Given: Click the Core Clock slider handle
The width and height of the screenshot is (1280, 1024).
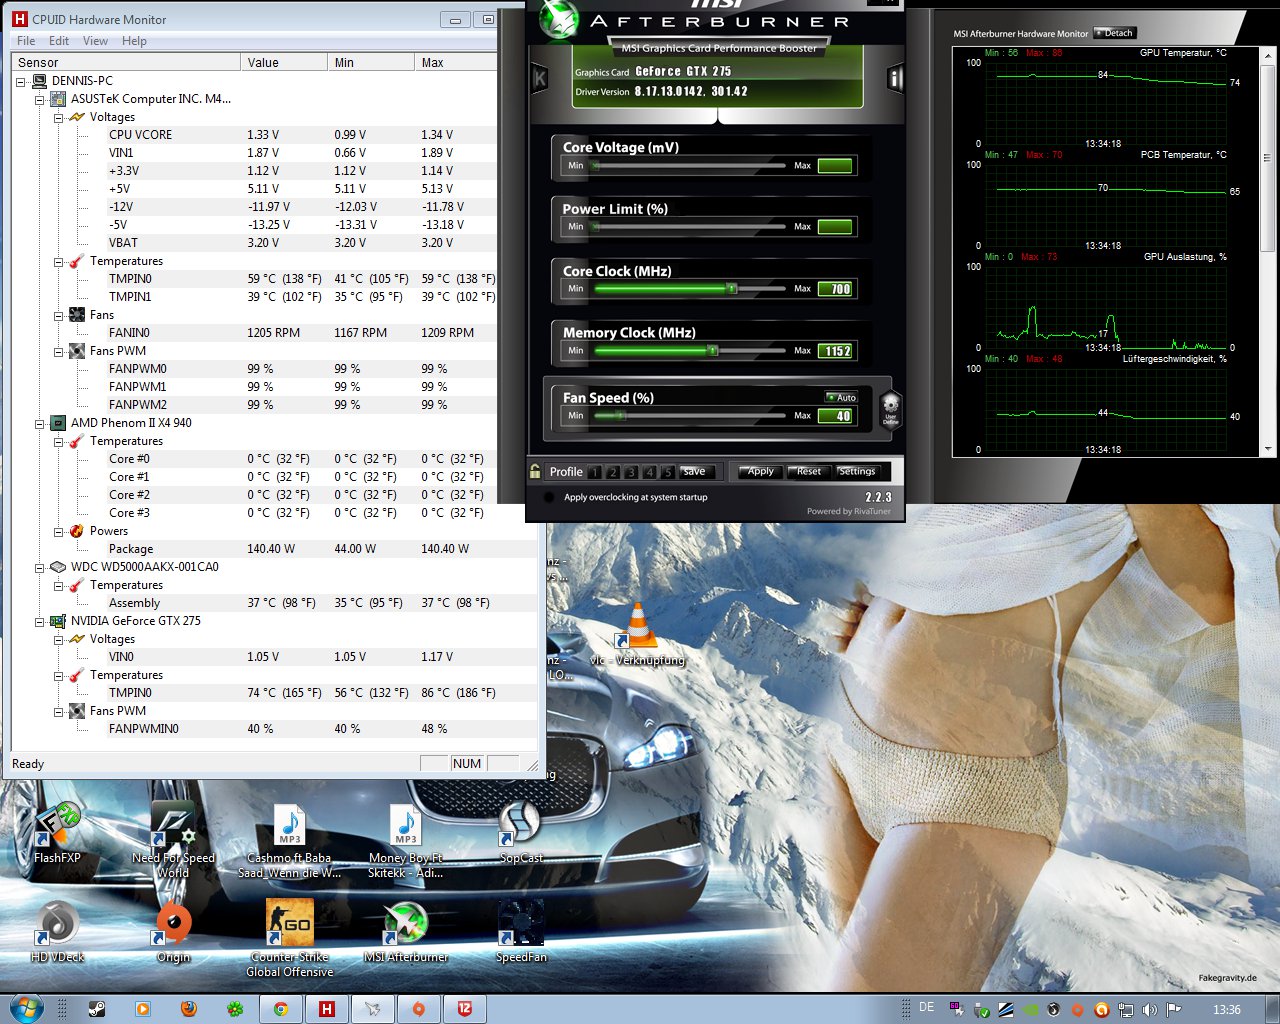Looking at the screenshot, I should (732, 288).
